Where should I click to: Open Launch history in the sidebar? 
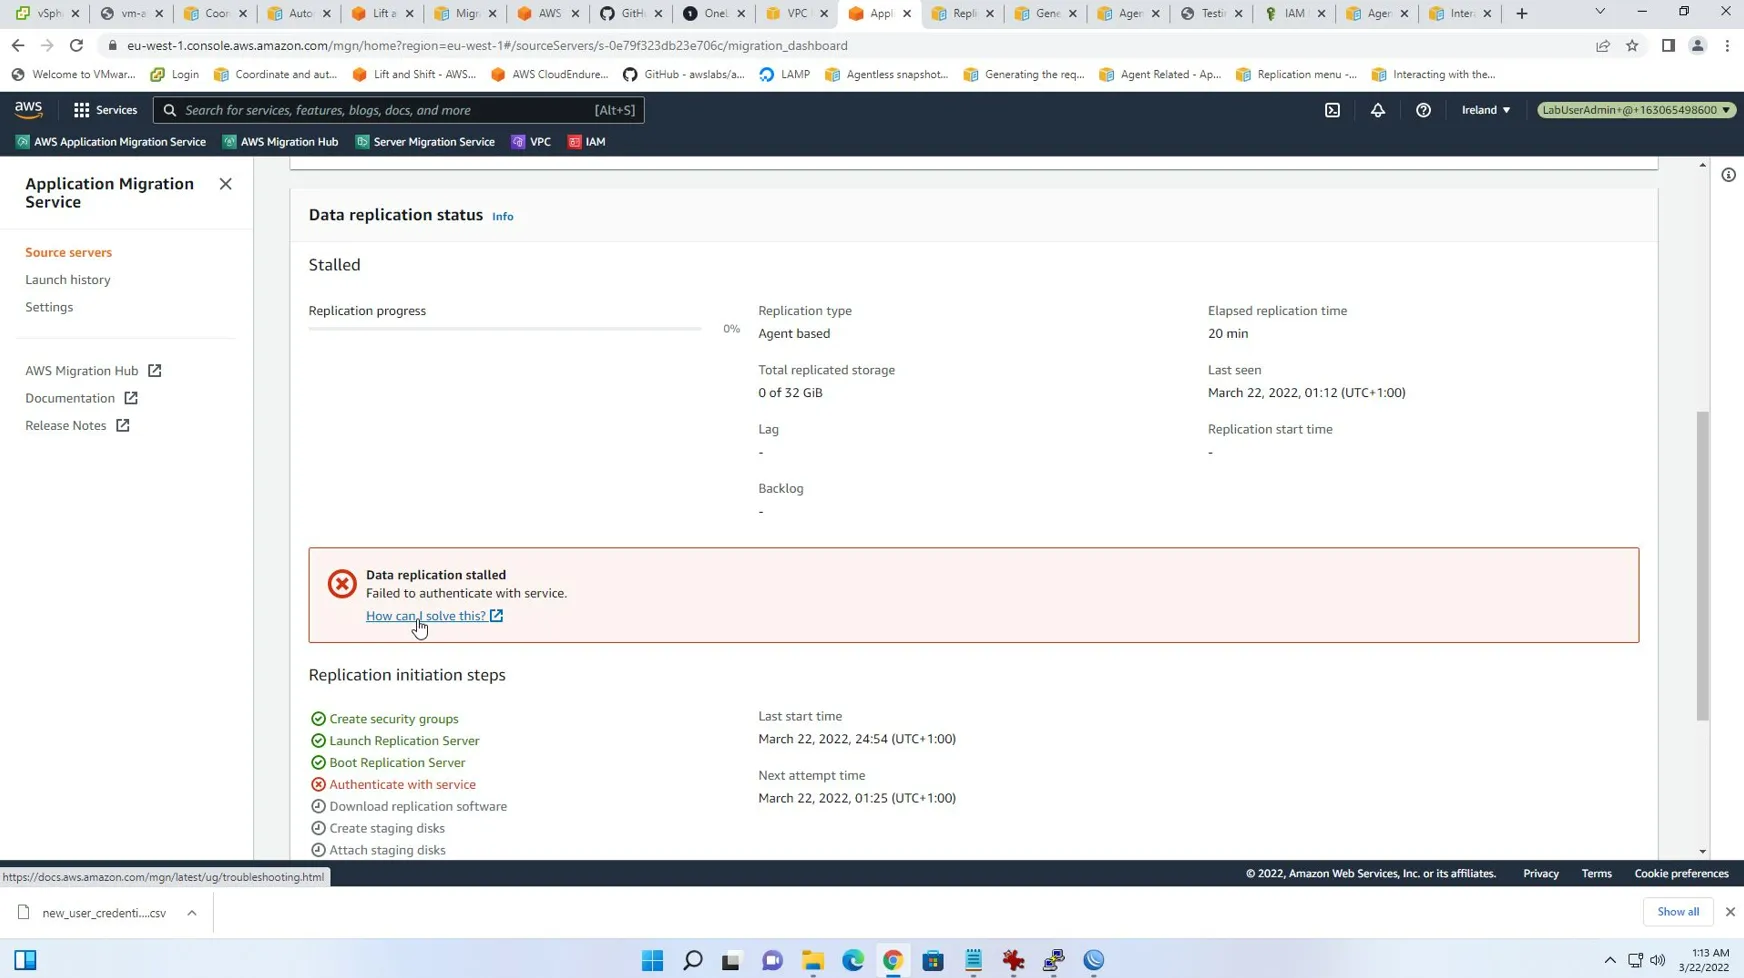[68, 280]
